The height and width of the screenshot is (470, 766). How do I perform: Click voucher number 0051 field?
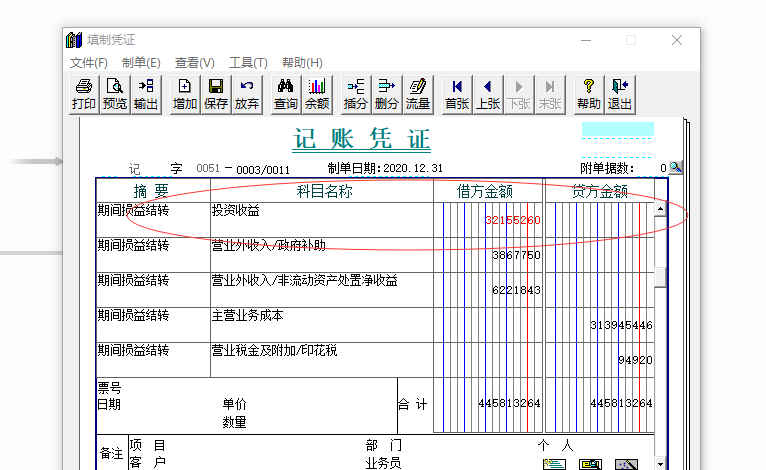[208, 169]
